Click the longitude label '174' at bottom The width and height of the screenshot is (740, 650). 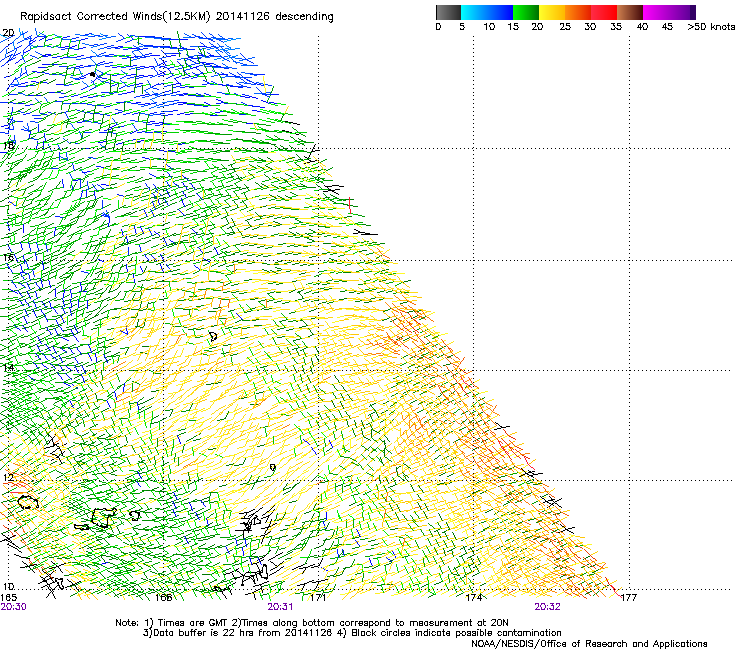473,597
